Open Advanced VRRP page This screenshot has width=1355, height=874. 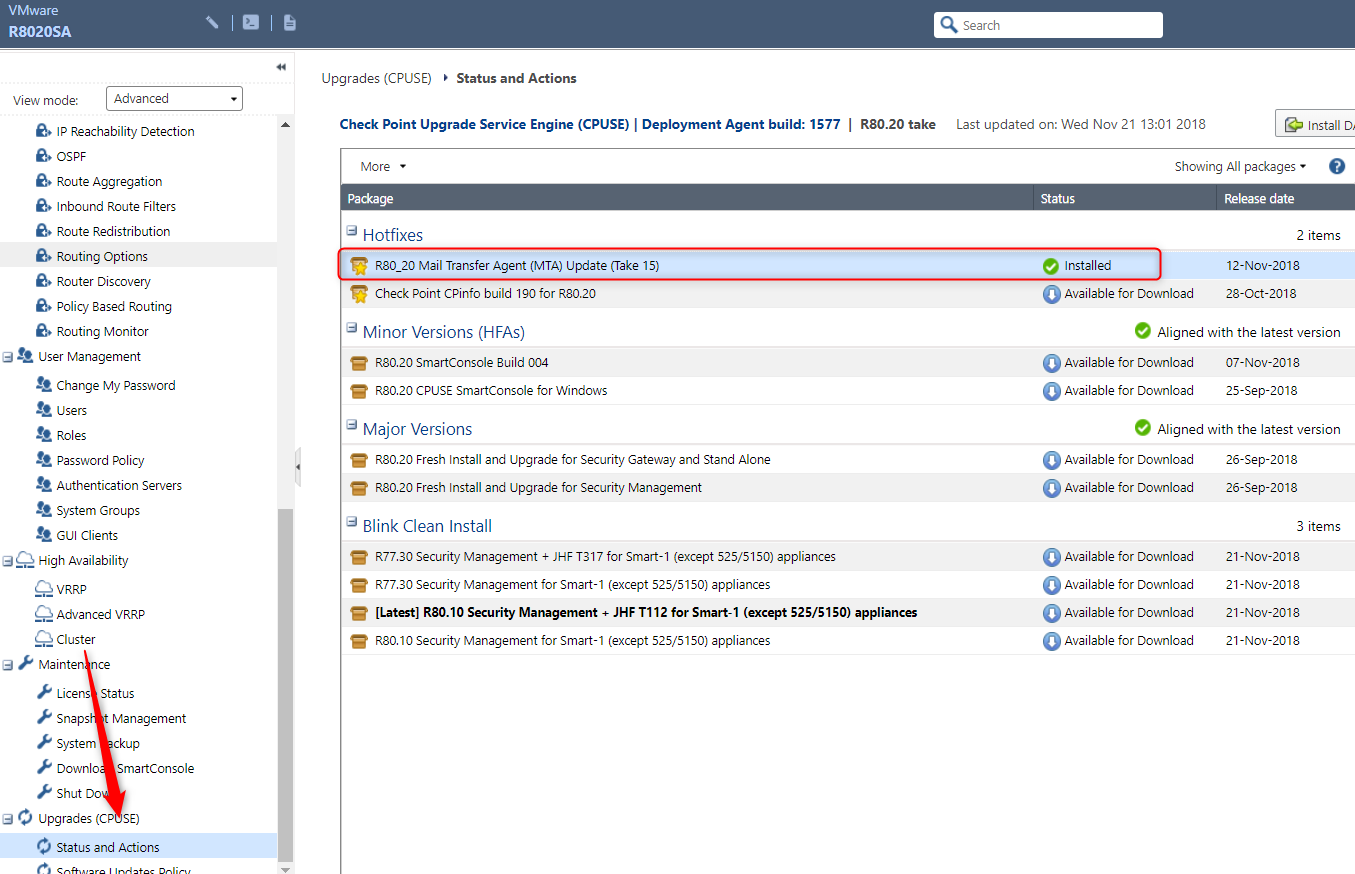pyautogui.click(x=101, y=614)
